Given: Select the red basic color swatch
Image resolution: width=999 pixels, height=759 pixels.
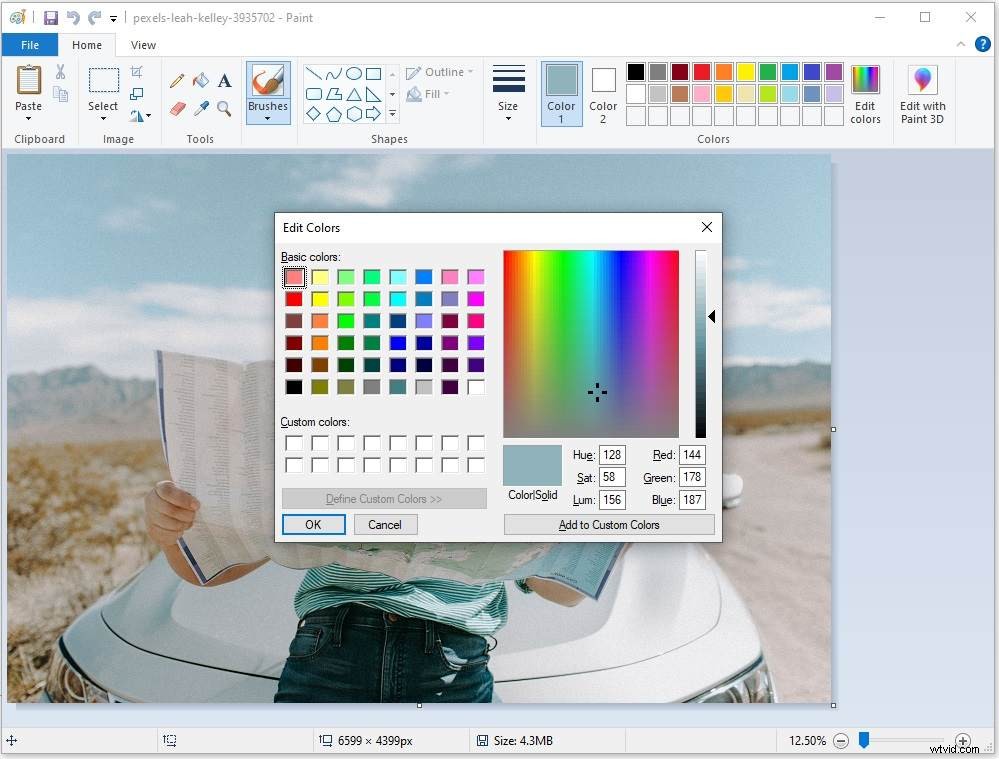Looking at the screenshot, I should [x=294, y=298].
